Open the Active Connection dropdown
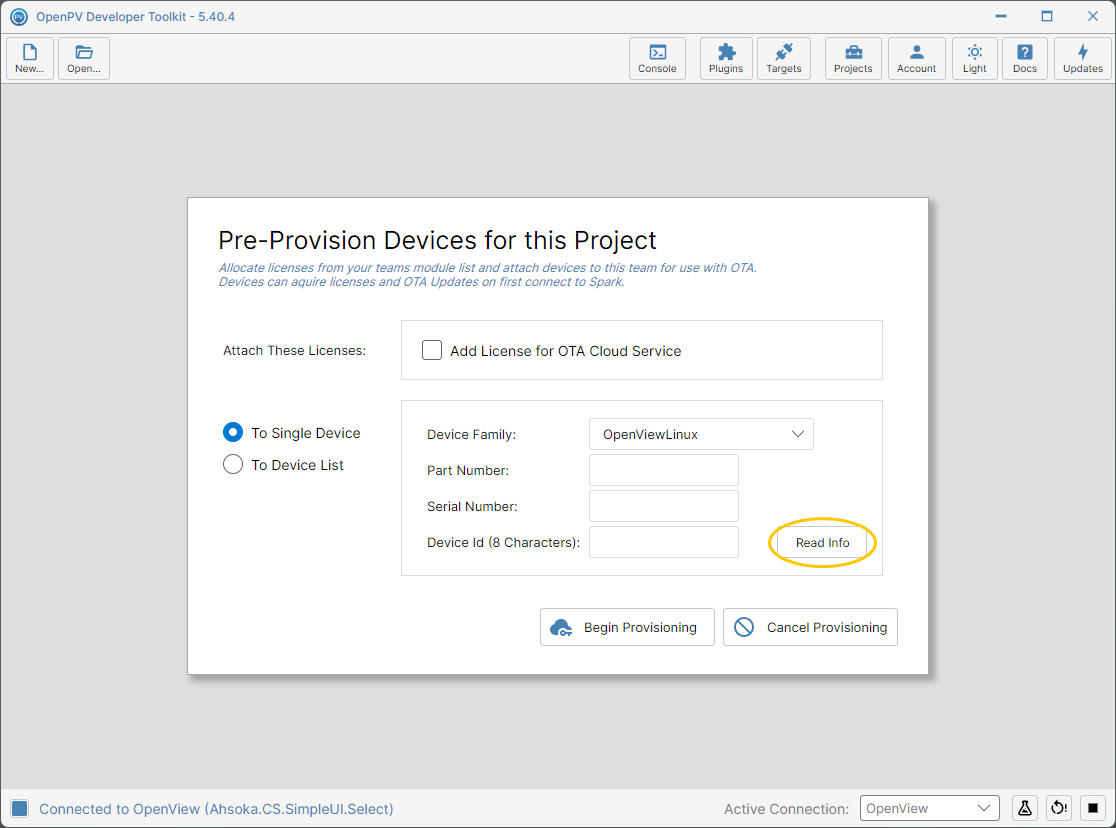Image resolution: width=1116 pixels, height=828 pixels. [930, 808]
